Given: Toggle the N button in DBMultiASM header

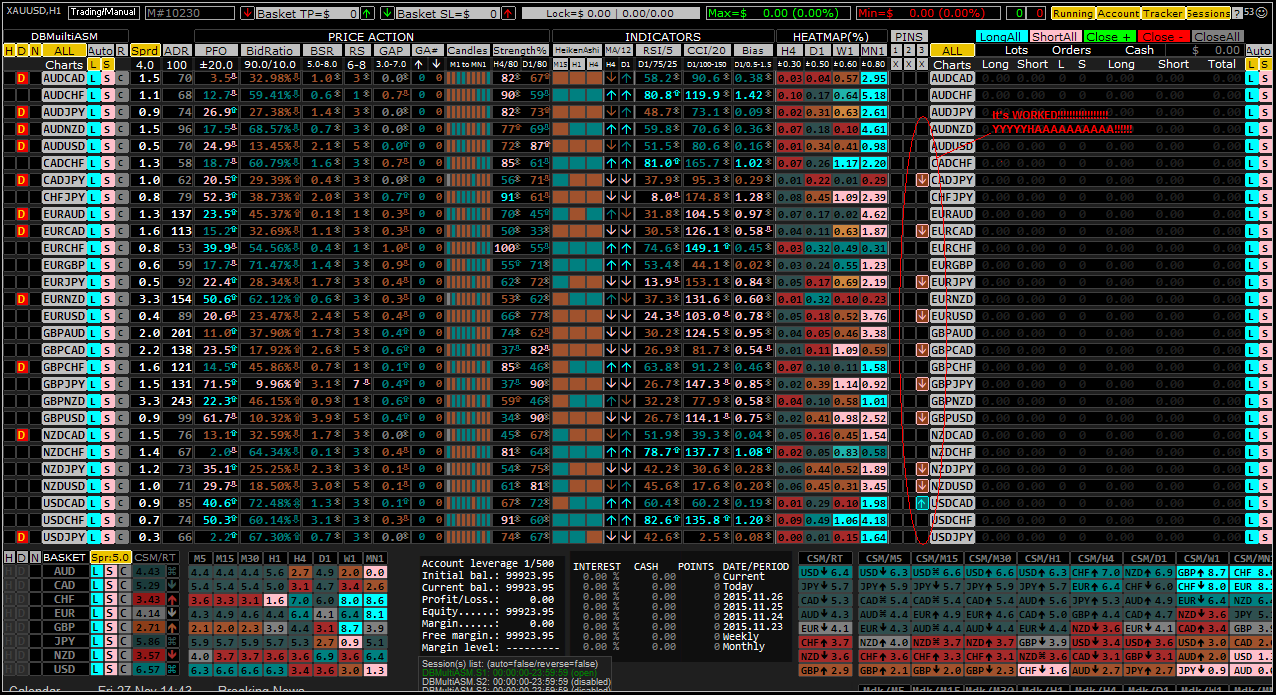Looking at the screenshot, I should pyautogui.click(x=35, y=50).
